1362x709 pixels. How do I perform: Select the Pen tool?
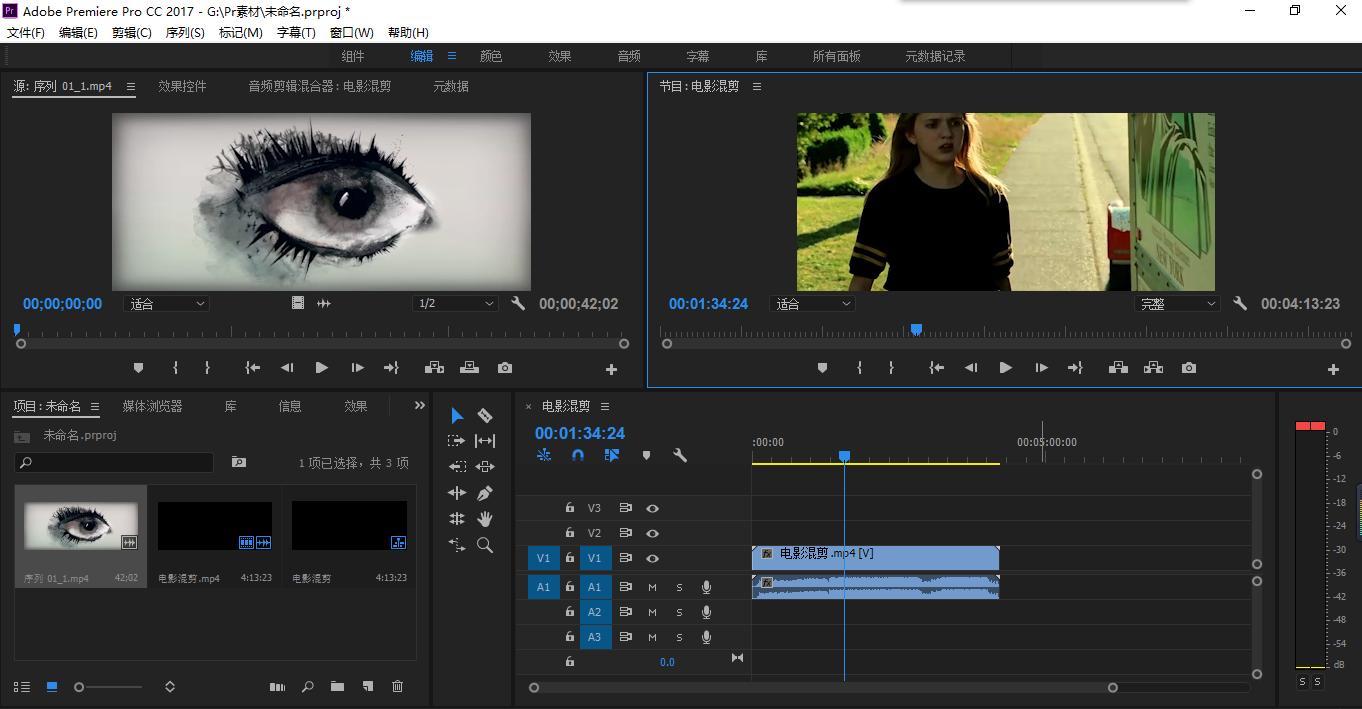485,493
